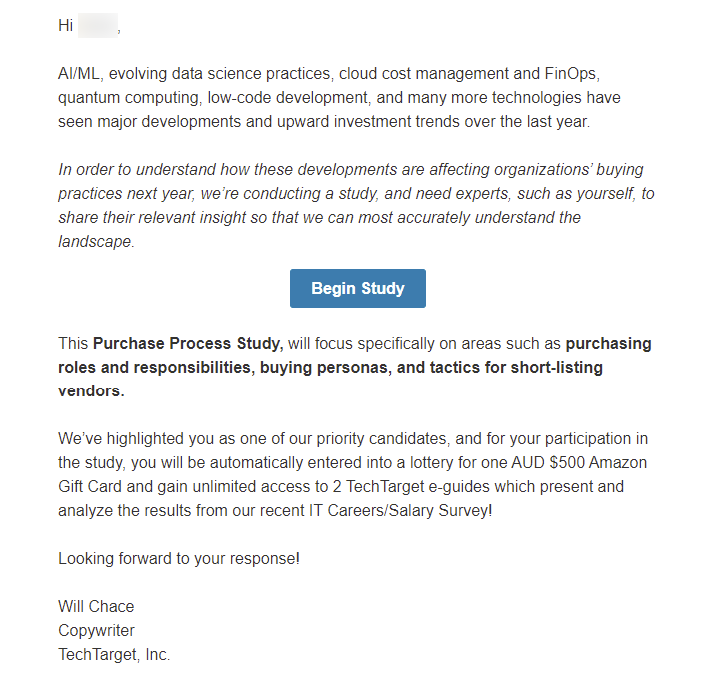Viewport: 706px width, 694px height.
Task: Click the bold "Purchase Process Study," text
Action: tap(190, 344)
